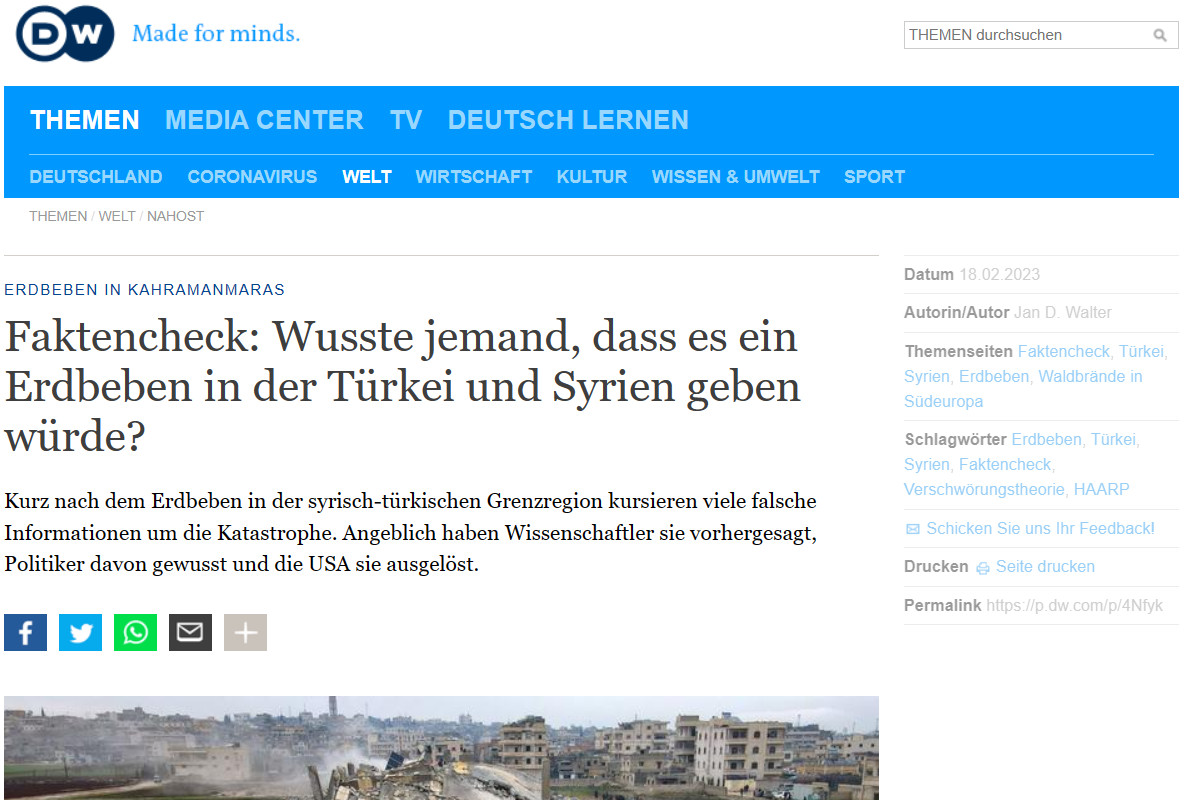Open the KULTUR section

pos(592,177)
